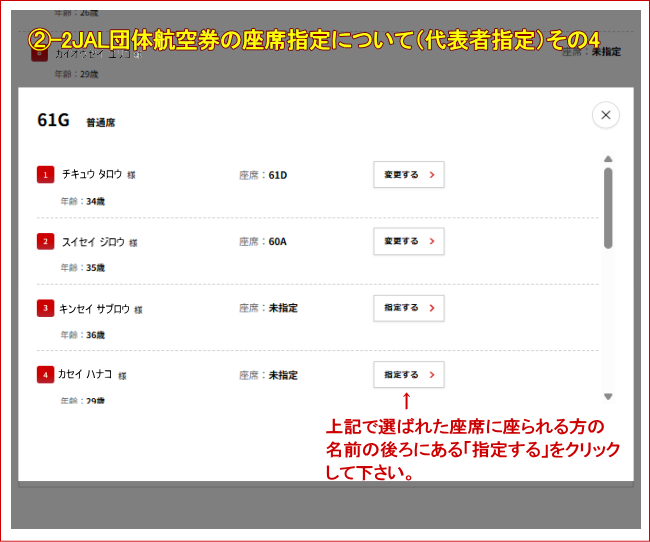This screenshot has width=650, height=542.
Task: Click passenger number 2 red badge
Action: pyautogui.click(x=46, y=241)
